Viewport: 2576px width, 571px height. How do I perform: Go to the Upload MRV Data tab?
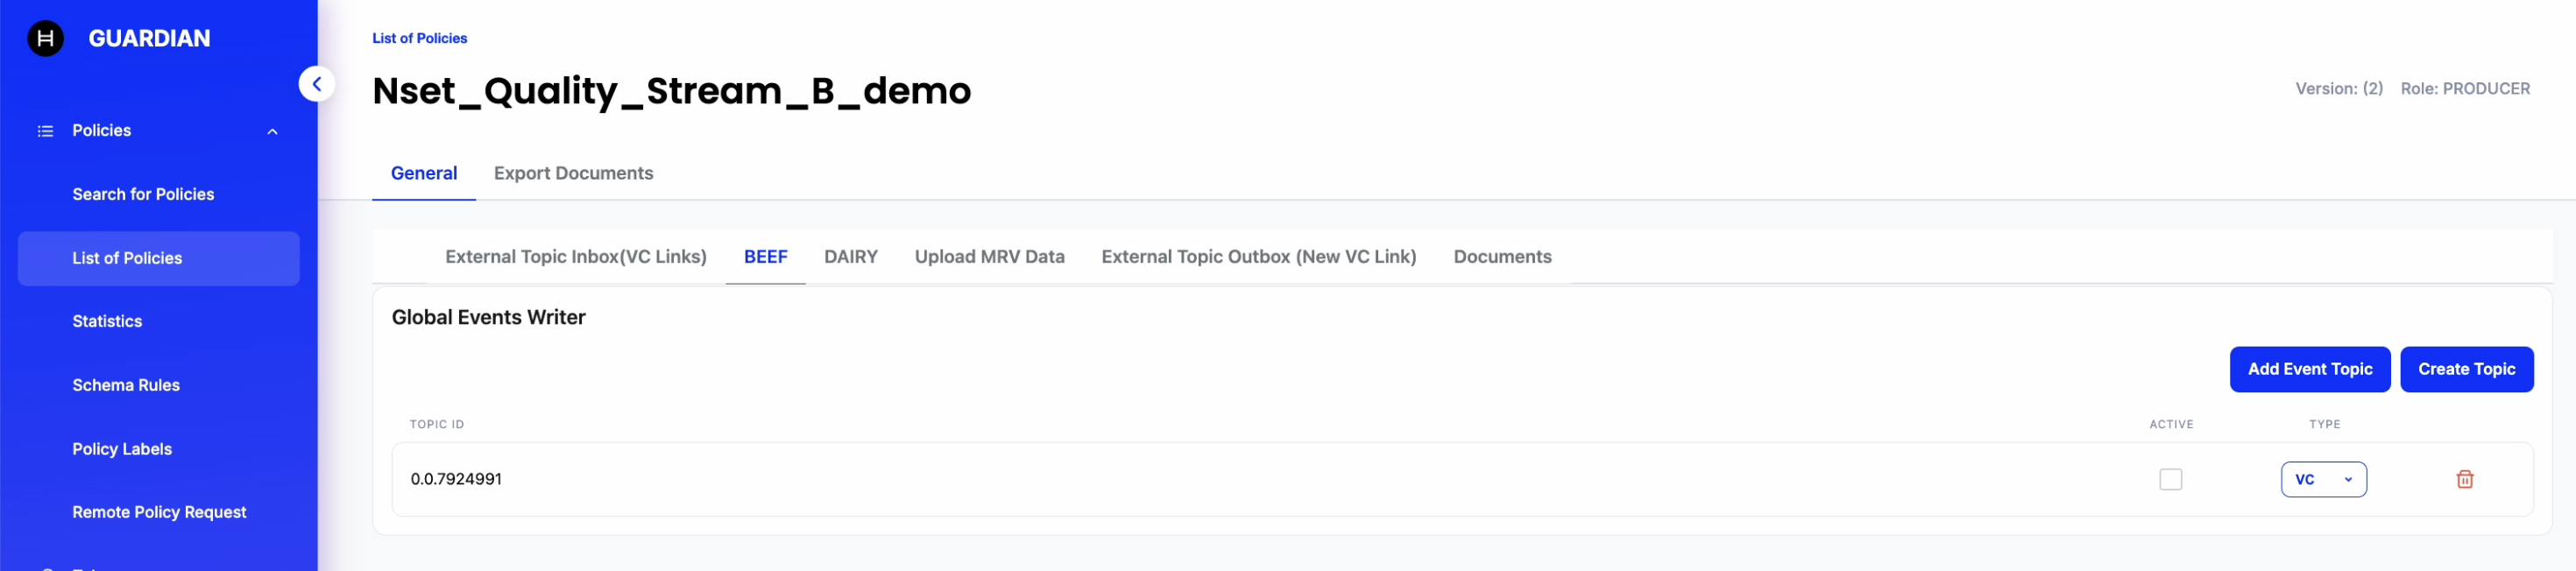pyautogui.click(x=989, y=257)
